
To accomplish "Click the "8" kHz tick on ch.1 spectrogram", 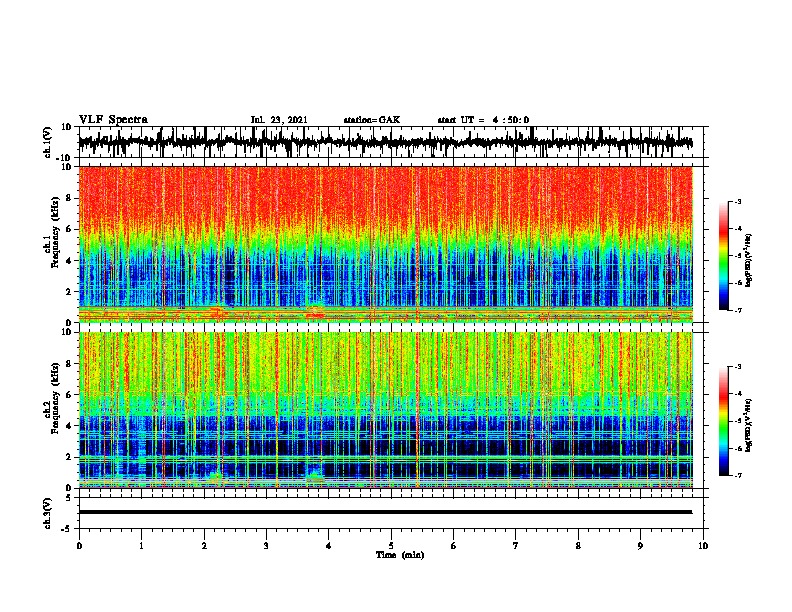I will pos(69,198).
